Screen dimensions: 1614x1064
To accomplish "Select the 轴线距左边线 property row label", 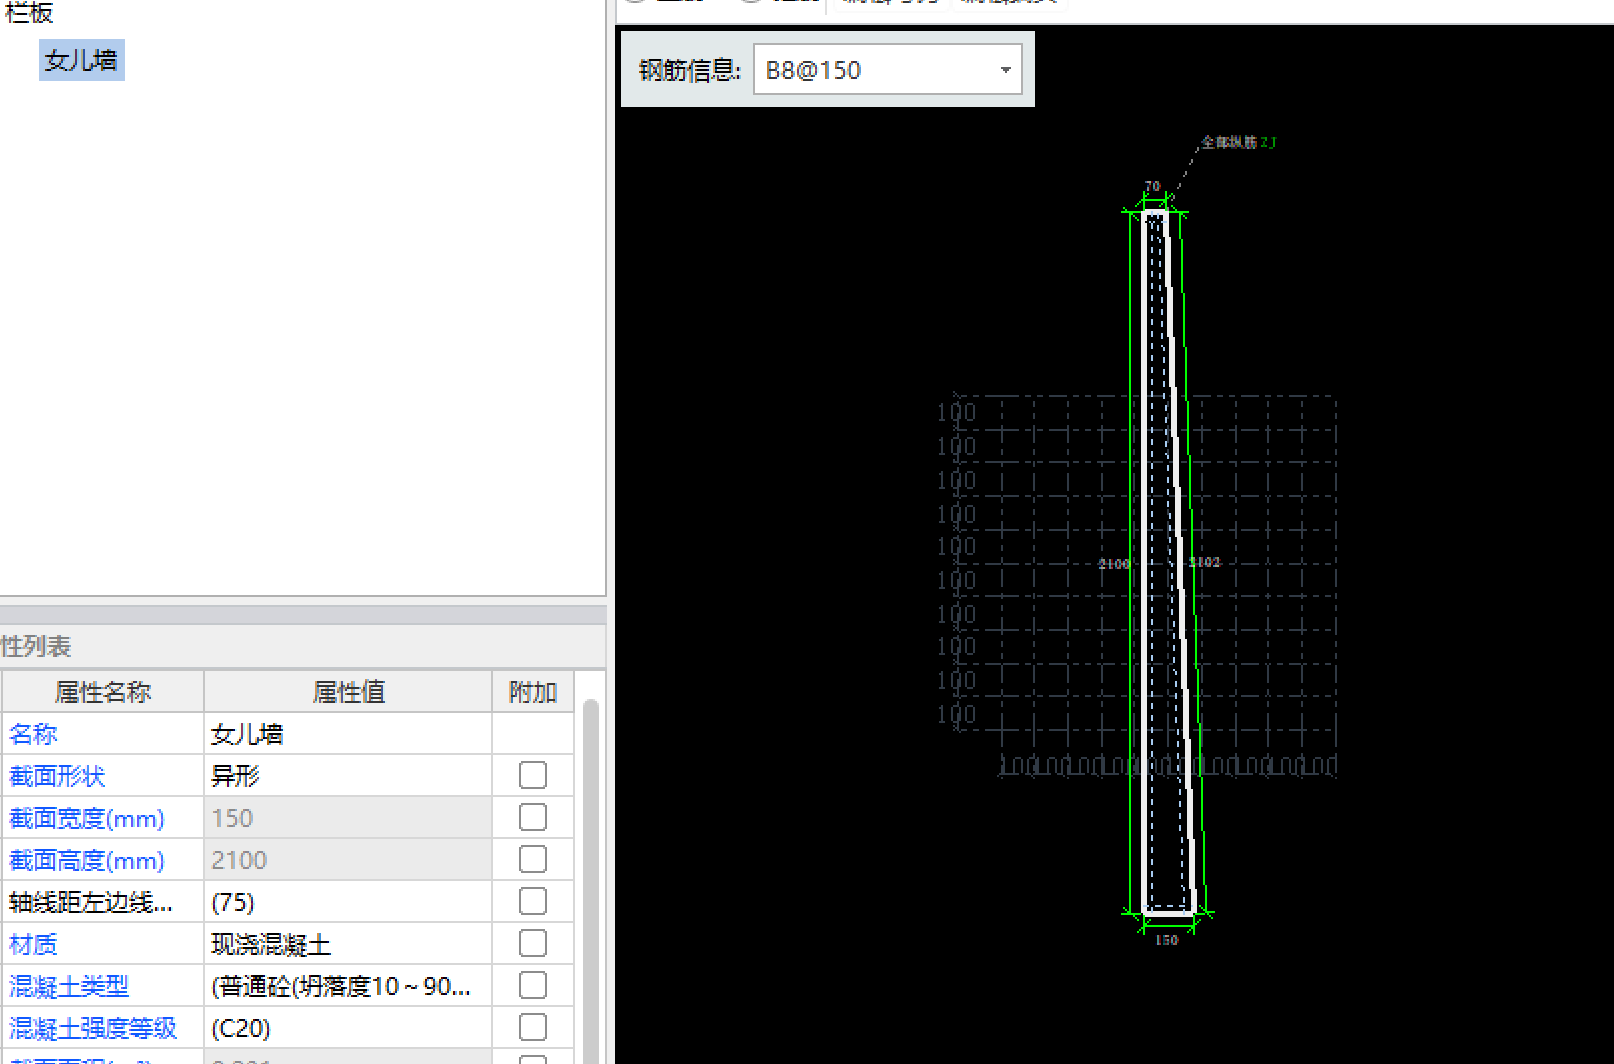I will pos(91,902).
